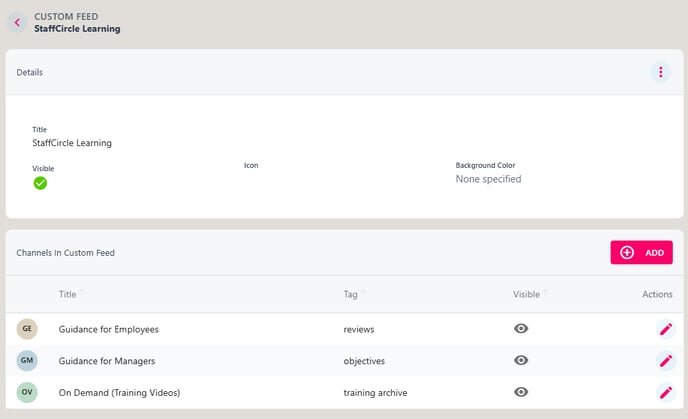Select the 'Guidance for Managers' row title
Viewport: 688px width, 419px height.
click(x=107, y=361)
